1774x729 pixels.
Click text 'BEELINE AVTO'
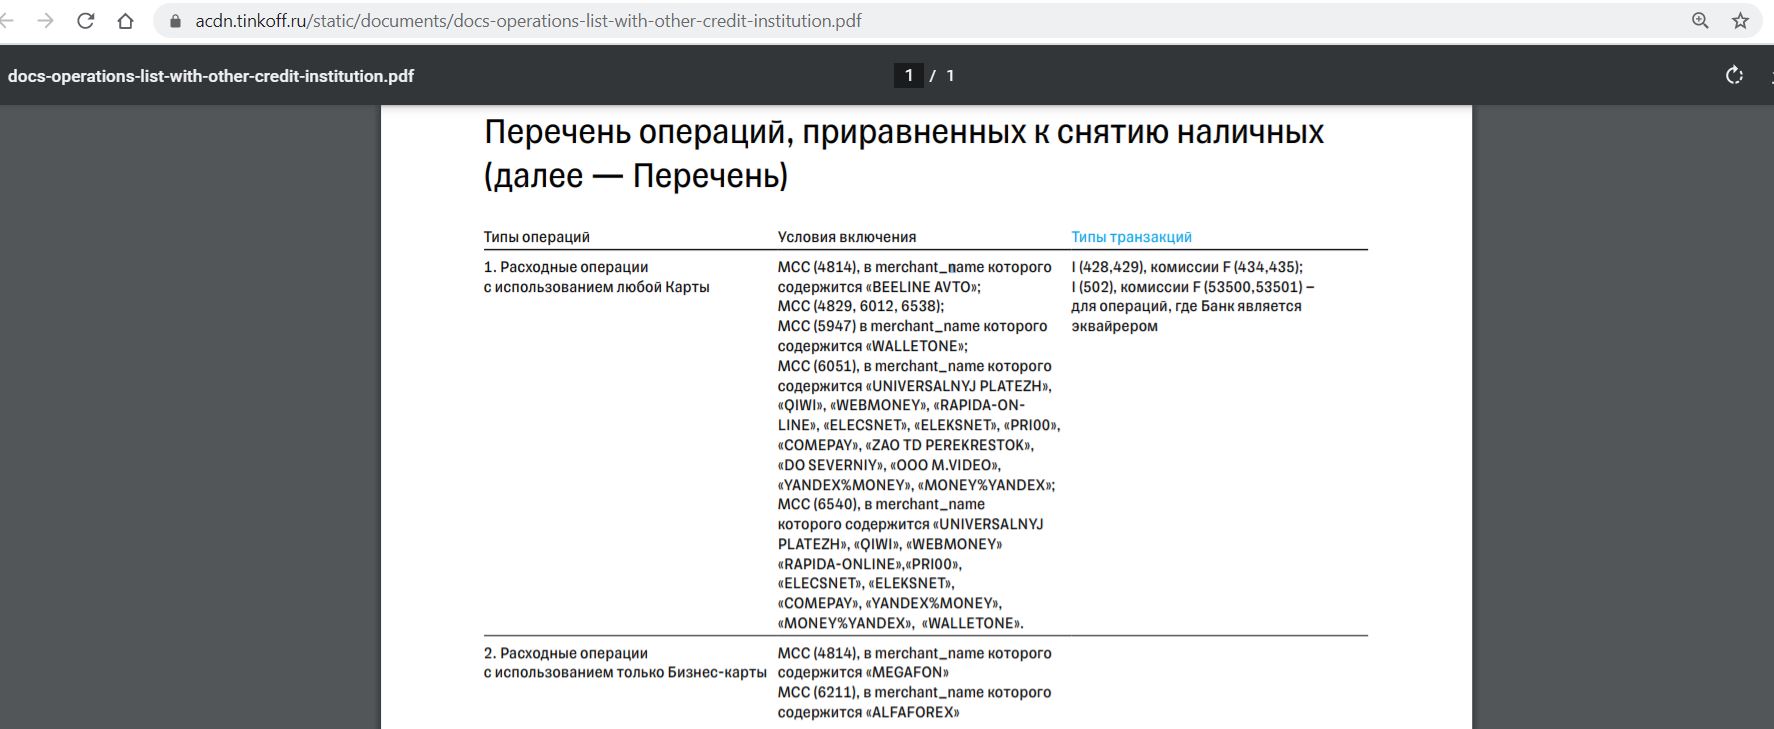pos(922,287)
